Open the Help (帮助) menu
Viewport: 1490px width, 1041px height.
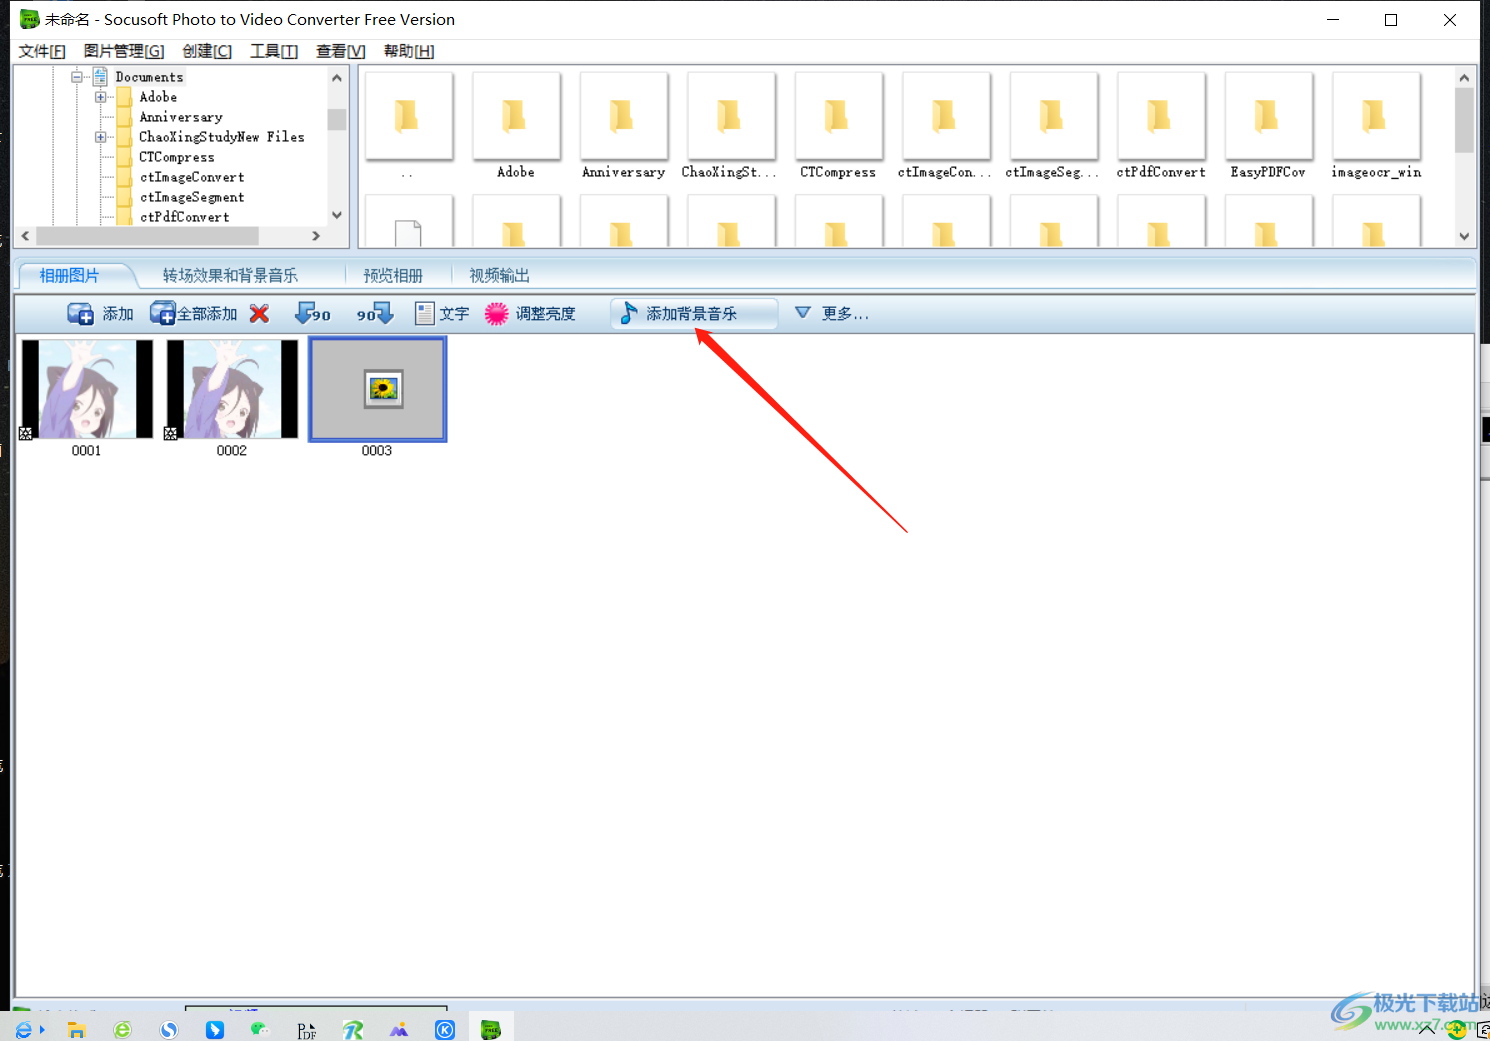click(409, 51)
